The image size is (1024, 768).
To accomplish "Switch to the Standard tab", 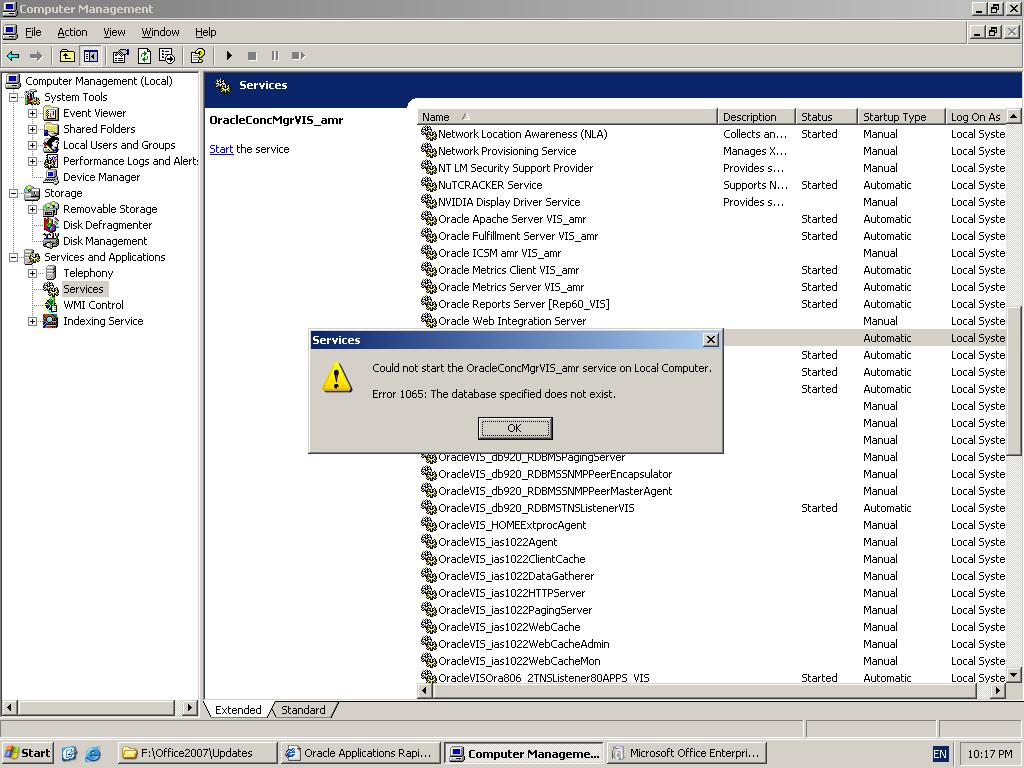I will point(303,710).
